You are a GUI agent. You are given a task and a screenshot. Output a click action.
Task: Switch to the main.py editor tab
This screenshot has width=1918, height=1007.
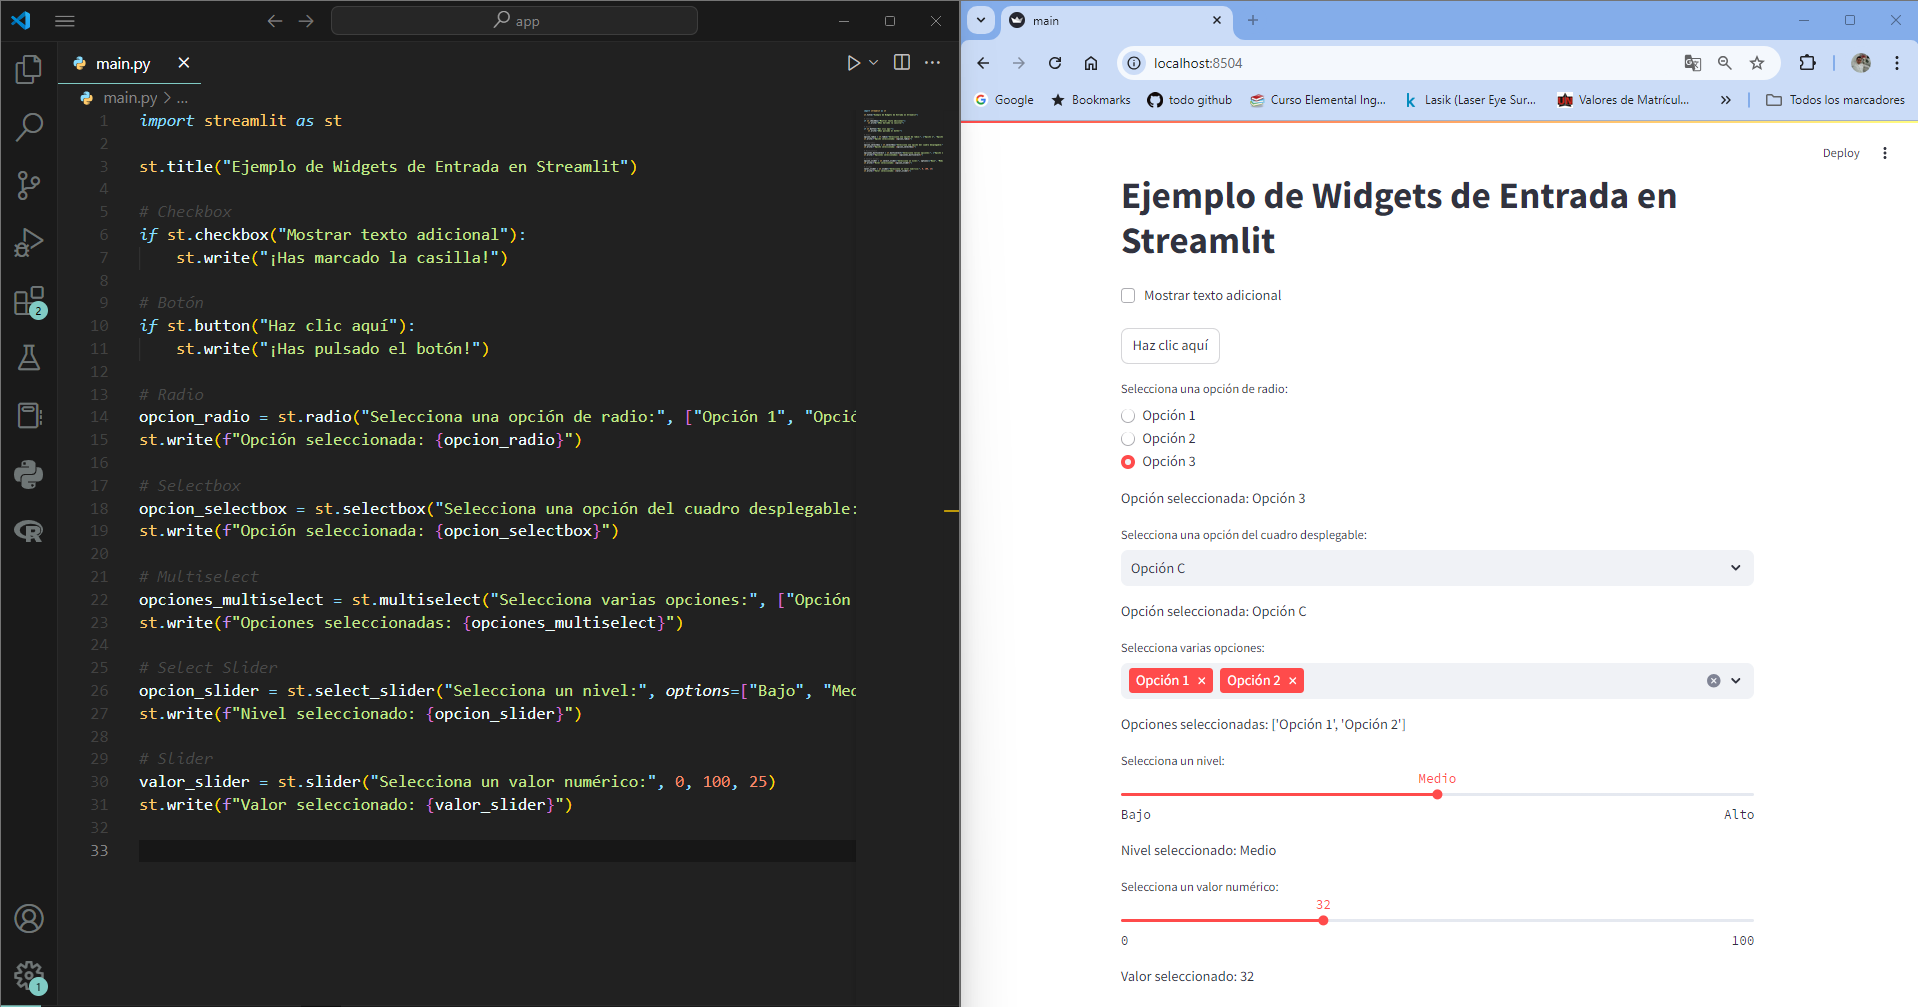coord(123,63)
